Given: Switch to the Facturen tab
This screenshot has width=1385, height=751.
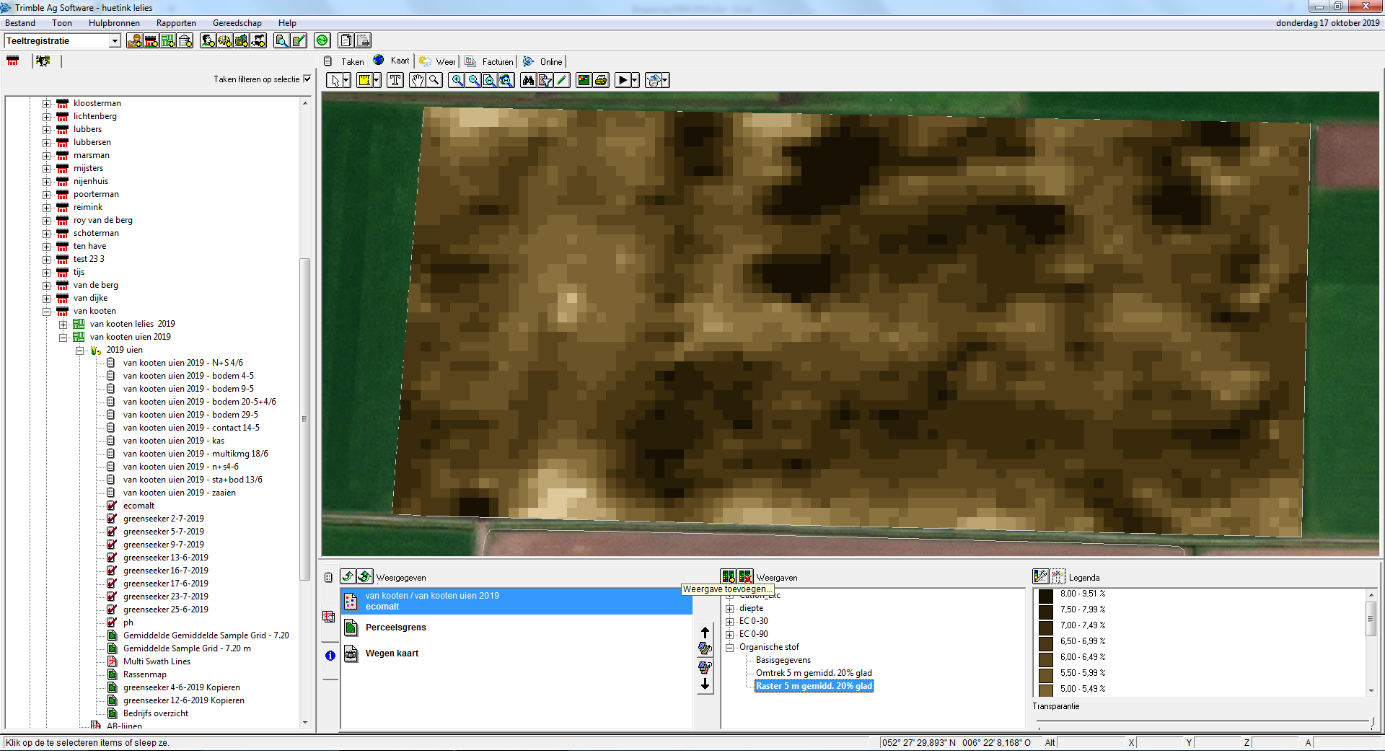Looking at the screenshot, I should [490, 61].
